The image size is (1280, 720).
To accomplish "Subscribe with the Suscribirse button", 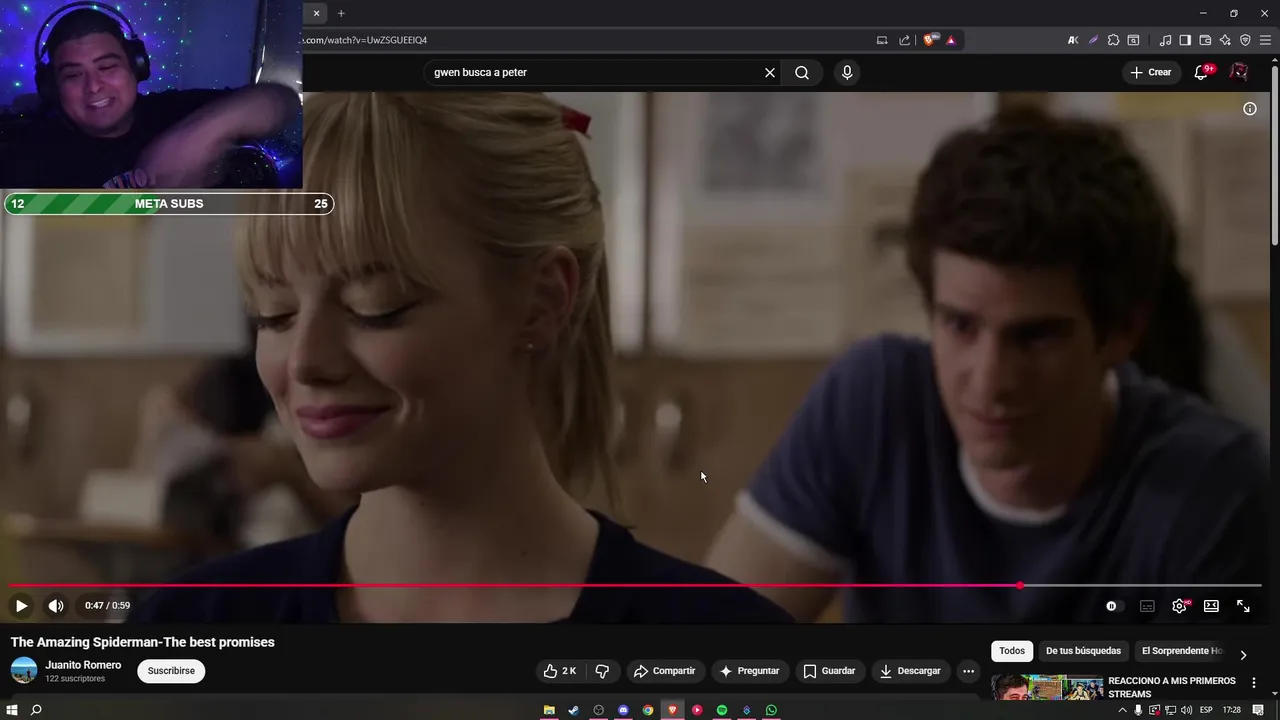I will pos(171,671).
